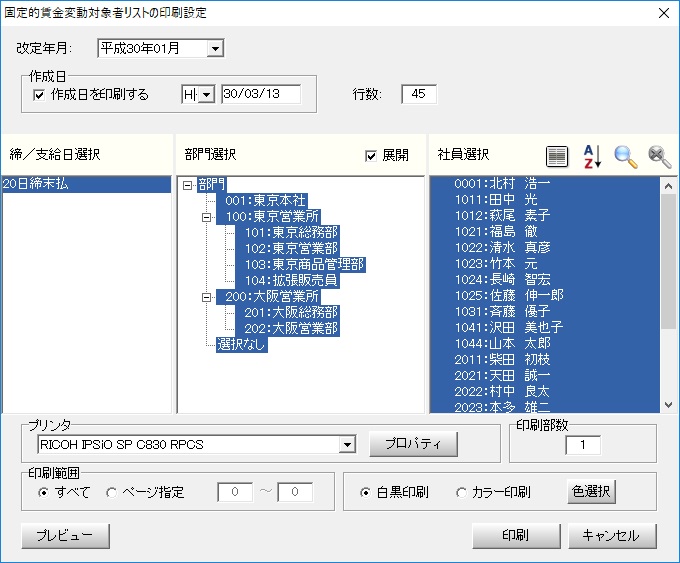The width and height of the screenshot is (680, 563).
Task: Select 20日締末払 in the list
Action: pos(86,184)
